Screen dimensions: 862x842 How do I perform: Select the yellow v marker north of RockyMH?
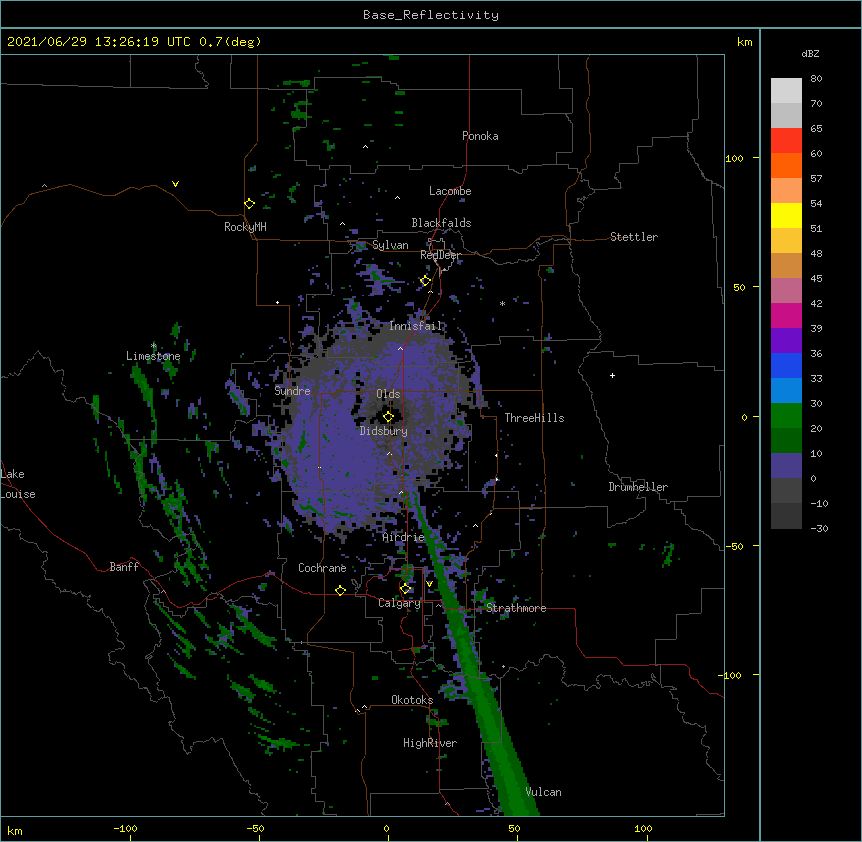pyautogui.click(x=175, y=184)
